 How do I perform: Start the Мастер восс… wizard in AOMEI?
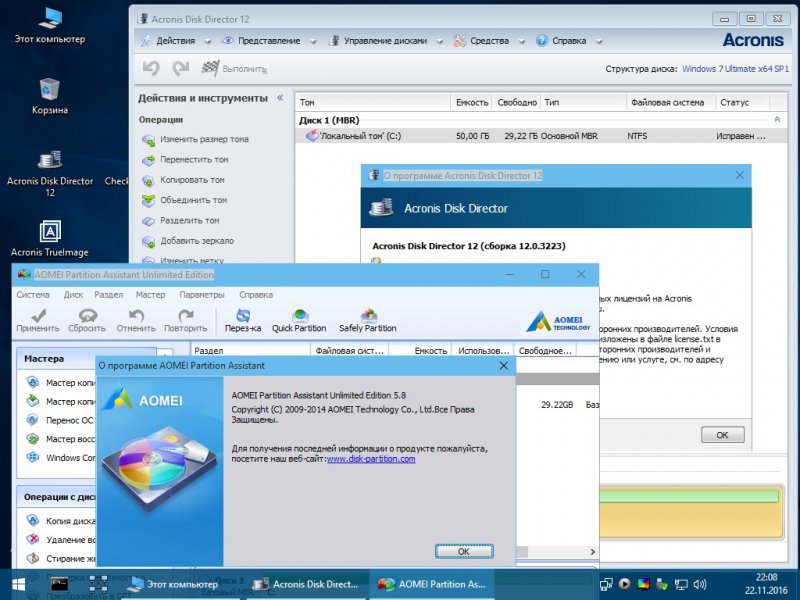pyautogui.click(x=60, y=439)
